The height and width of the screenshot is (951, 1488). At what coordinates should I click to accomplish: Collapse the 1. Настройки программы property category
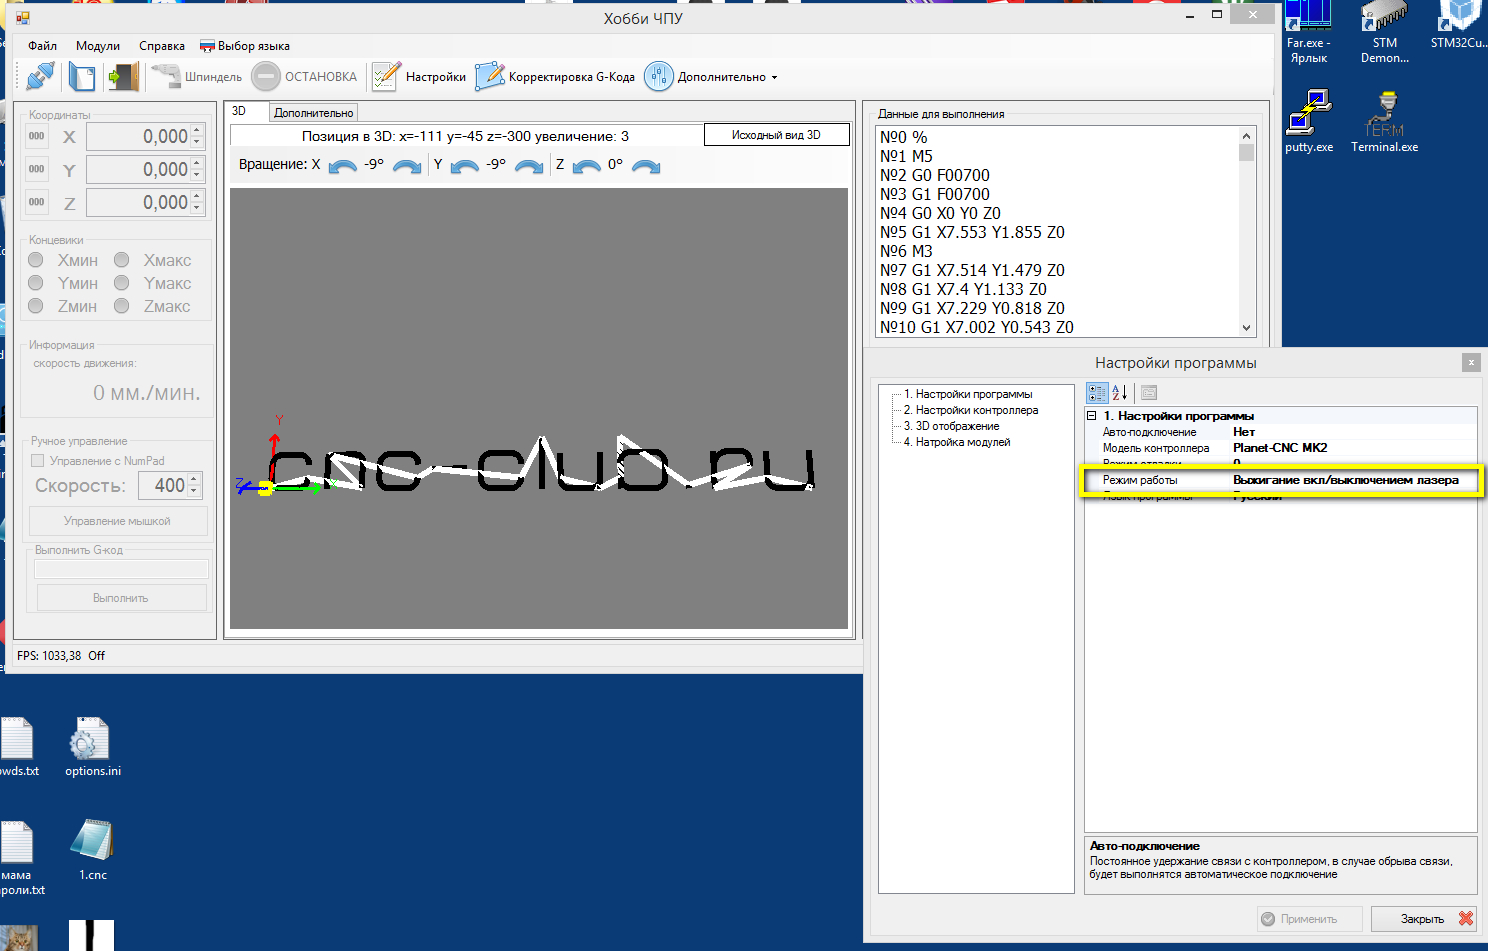(1092, 416)
